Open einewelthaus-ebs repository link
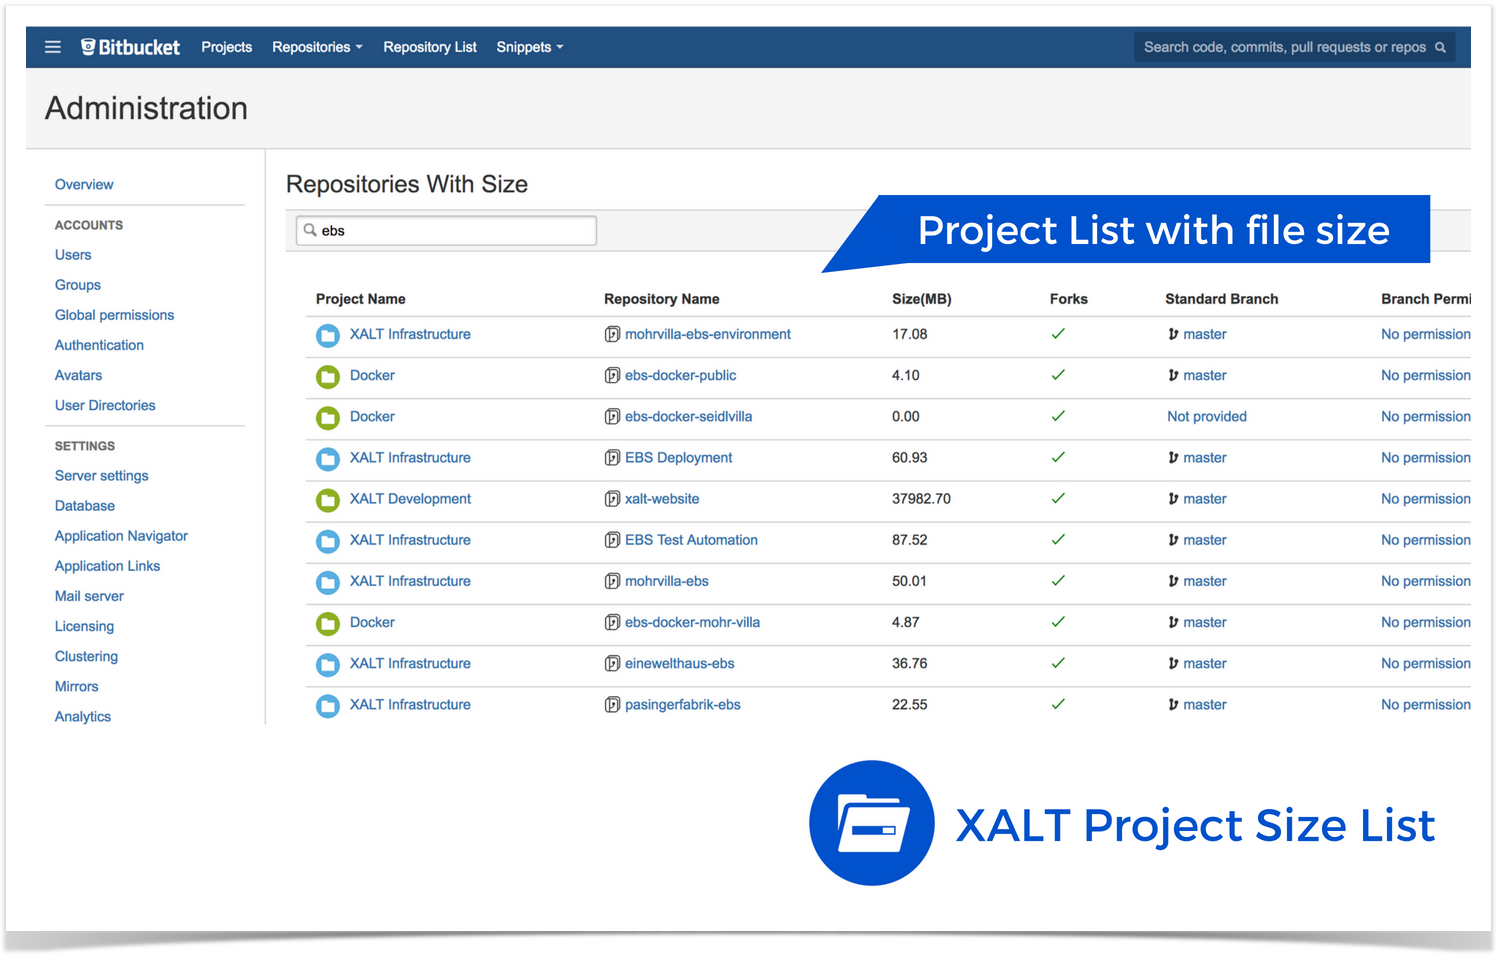This screenshot has height=960, width=1505. point(680,663)
